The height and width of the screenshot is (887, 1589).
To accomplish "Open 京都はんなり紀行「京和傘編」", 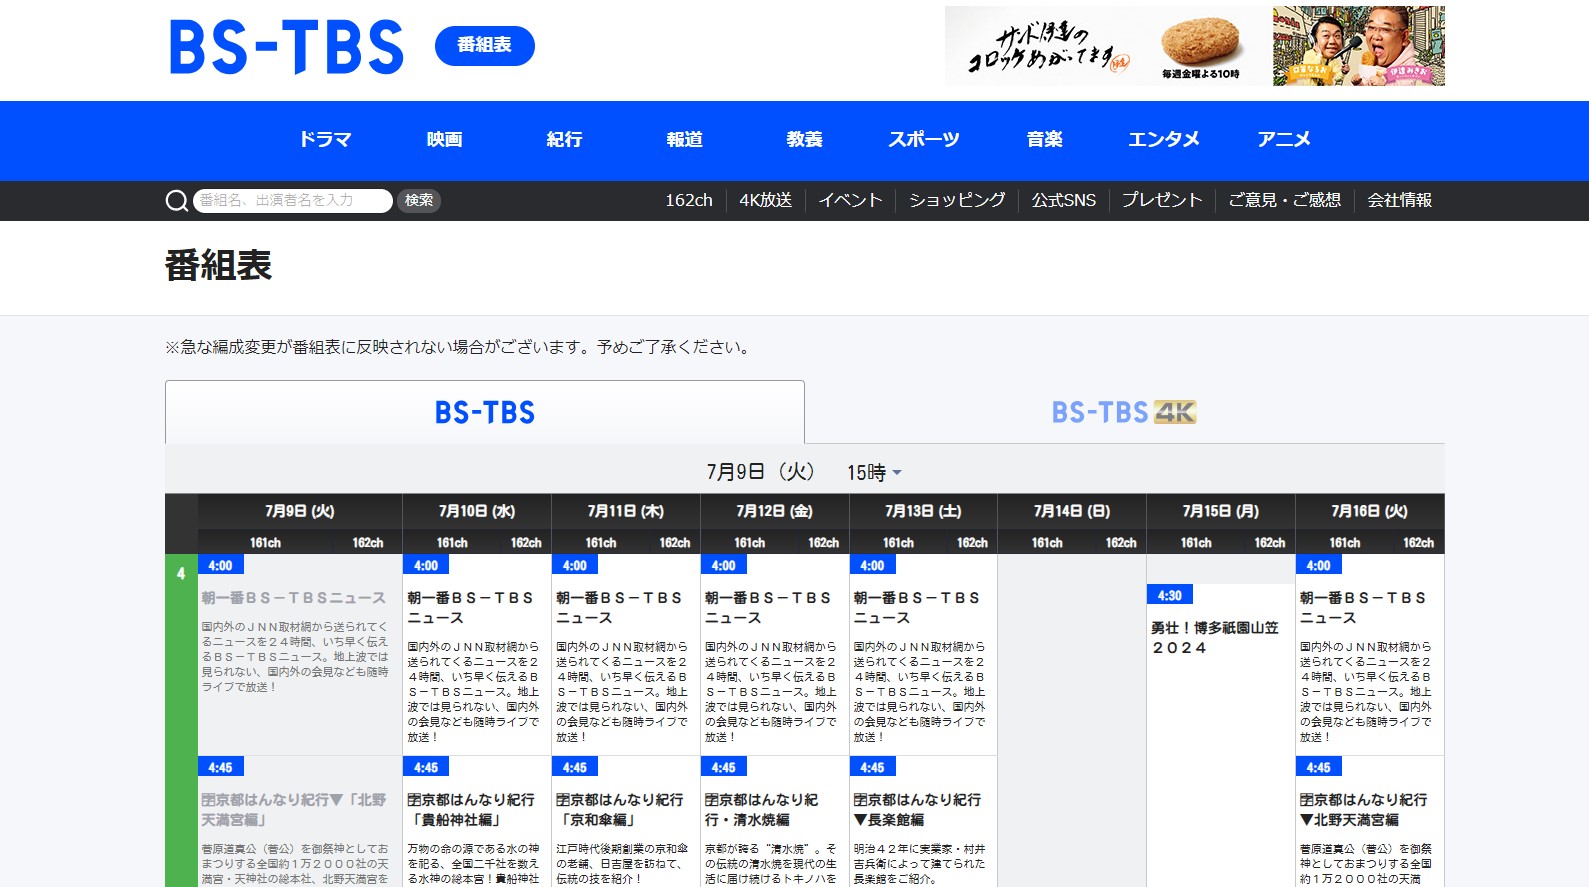I will [620, 810].
